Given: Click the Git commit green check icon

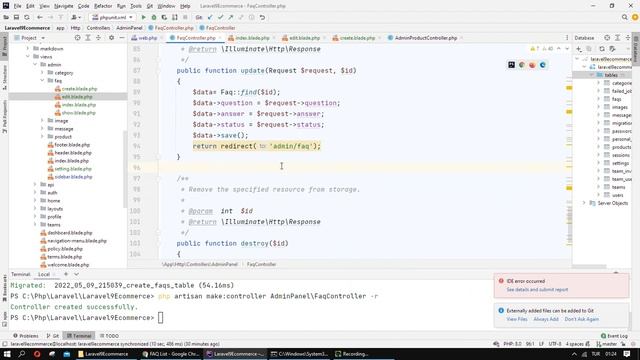Looking at the screenshot, I should coord(220,18).
